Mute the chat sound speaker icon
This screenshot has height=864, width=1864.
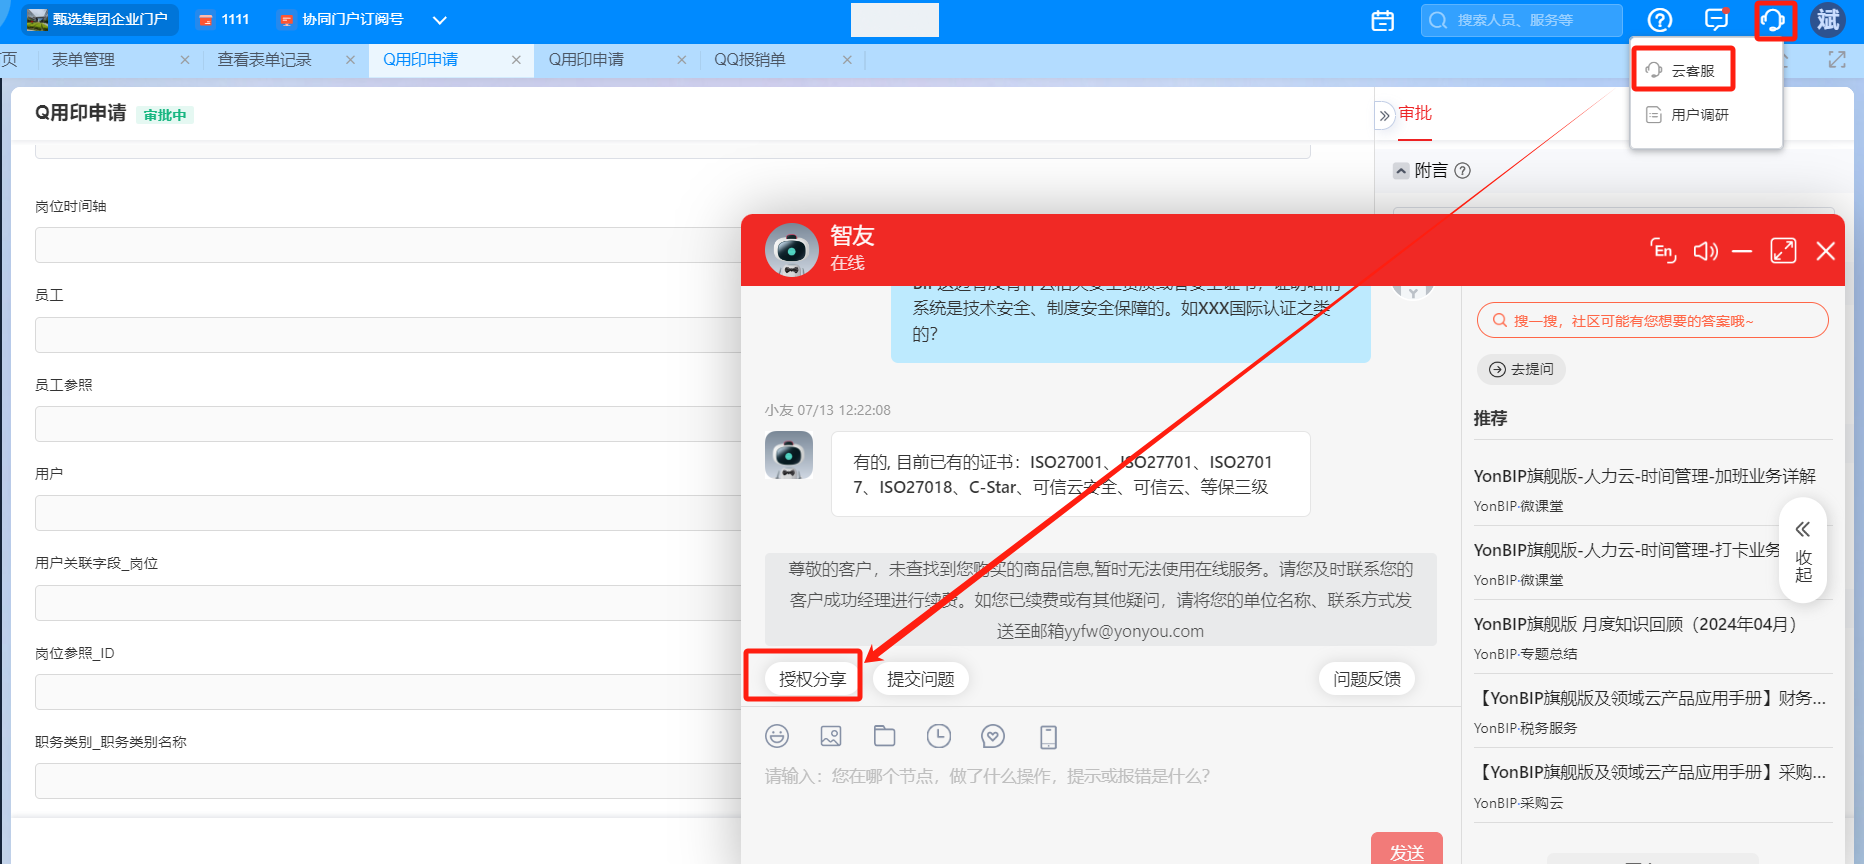[1706, 251]
